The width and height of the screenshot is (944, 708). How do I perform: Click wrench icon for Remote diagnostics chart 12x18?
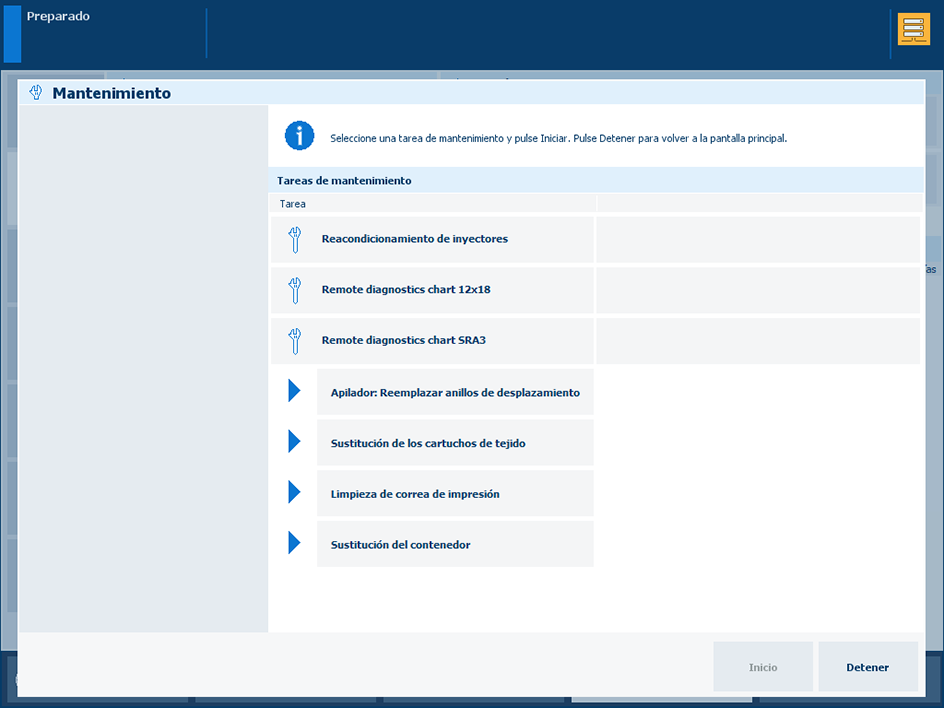click(294, 290)
